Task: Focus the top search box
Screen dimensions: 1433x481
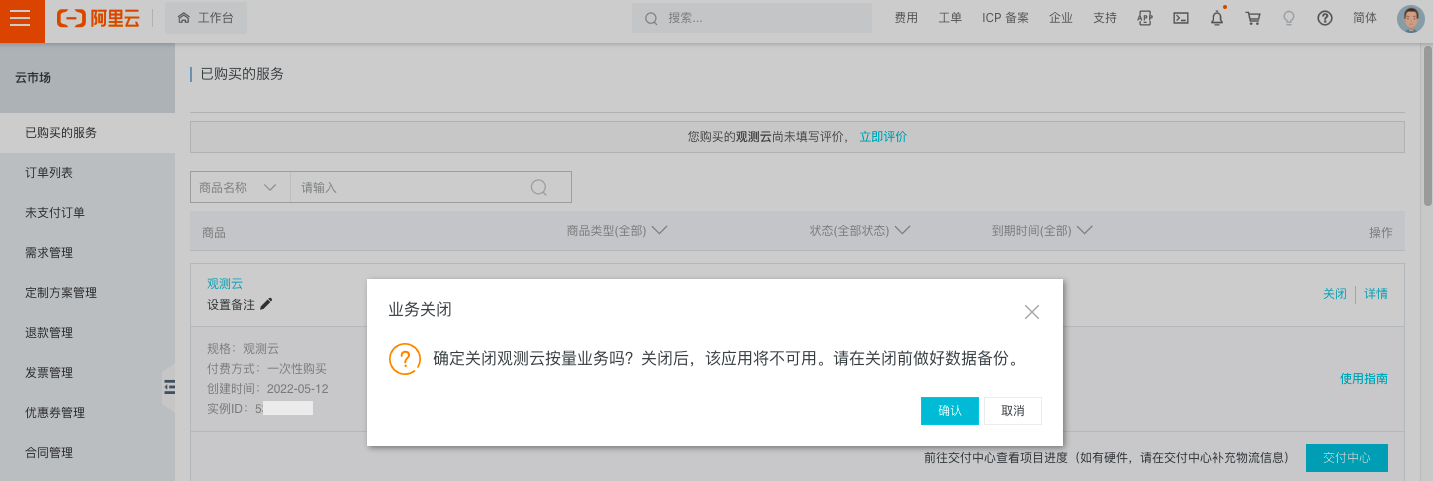Action: [x=751, y=18]
